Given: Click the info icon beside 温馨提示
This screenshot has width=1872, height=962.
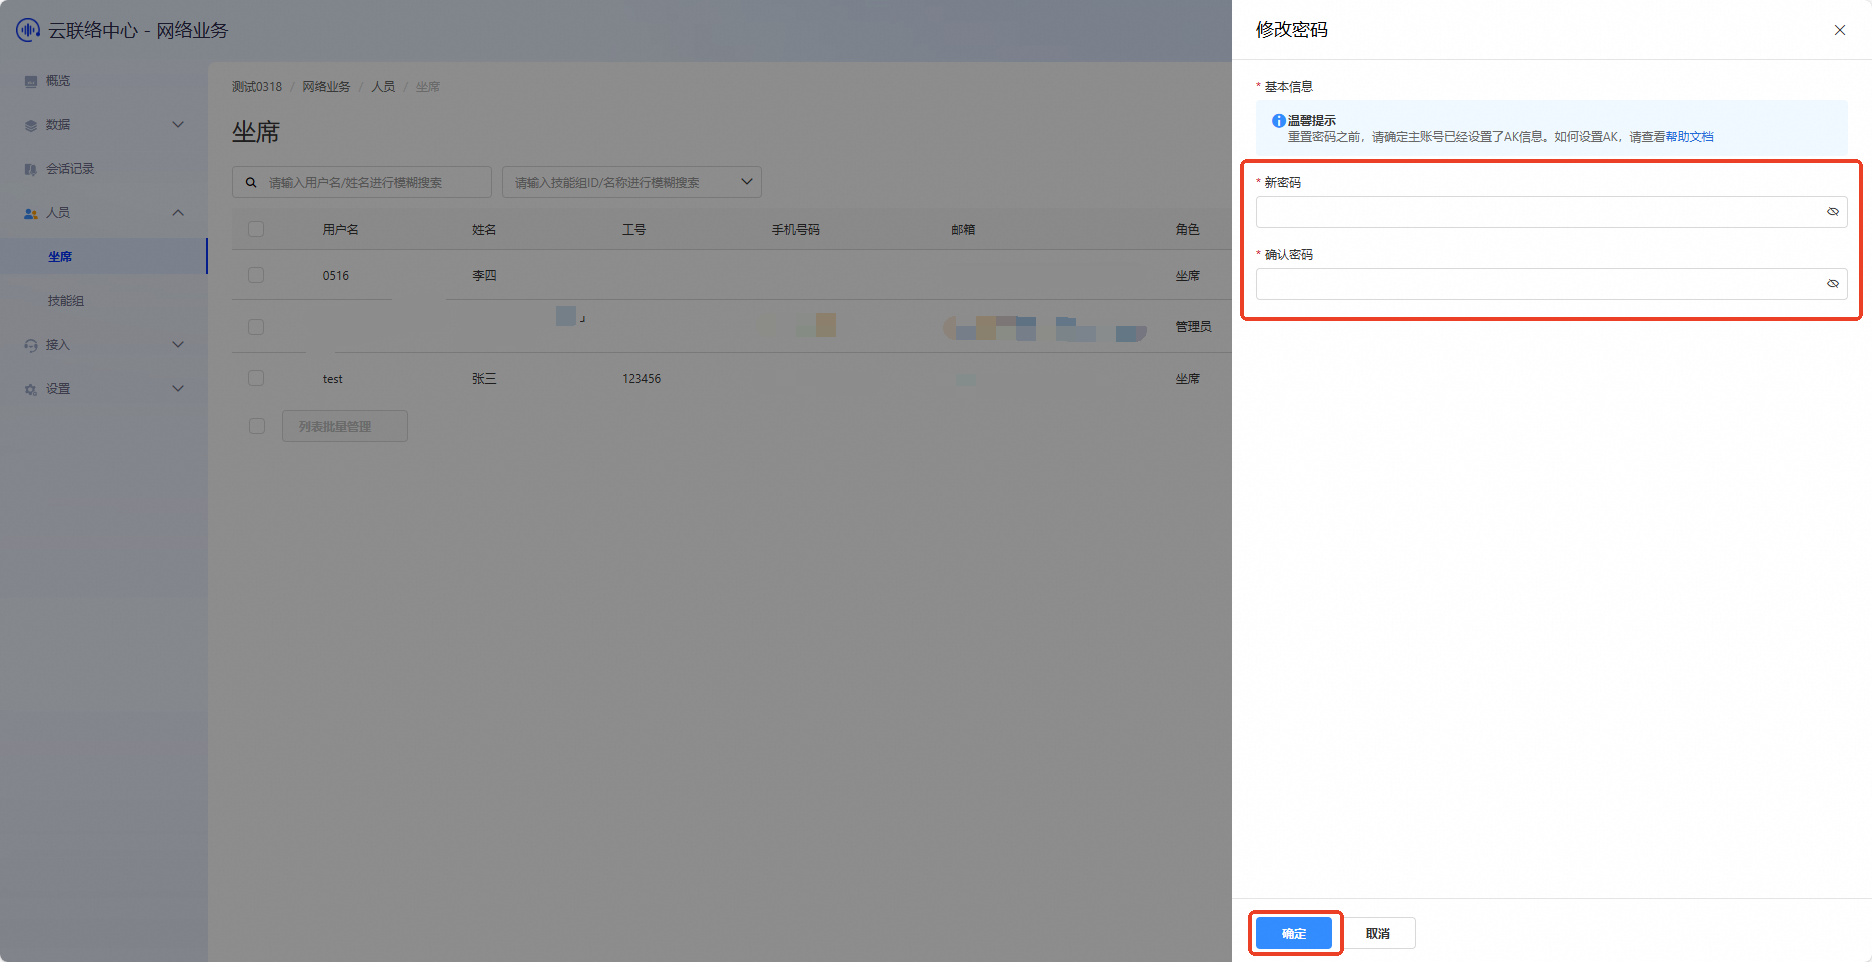Looking at the screenshot, I should pos(1278,121).
